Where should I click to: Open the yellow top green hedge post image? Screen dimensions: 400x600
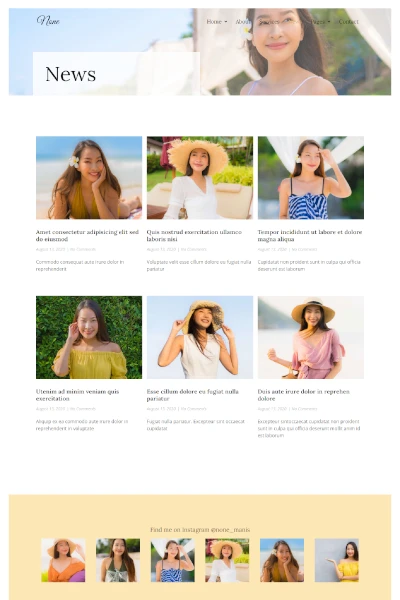tap(89, 337)
